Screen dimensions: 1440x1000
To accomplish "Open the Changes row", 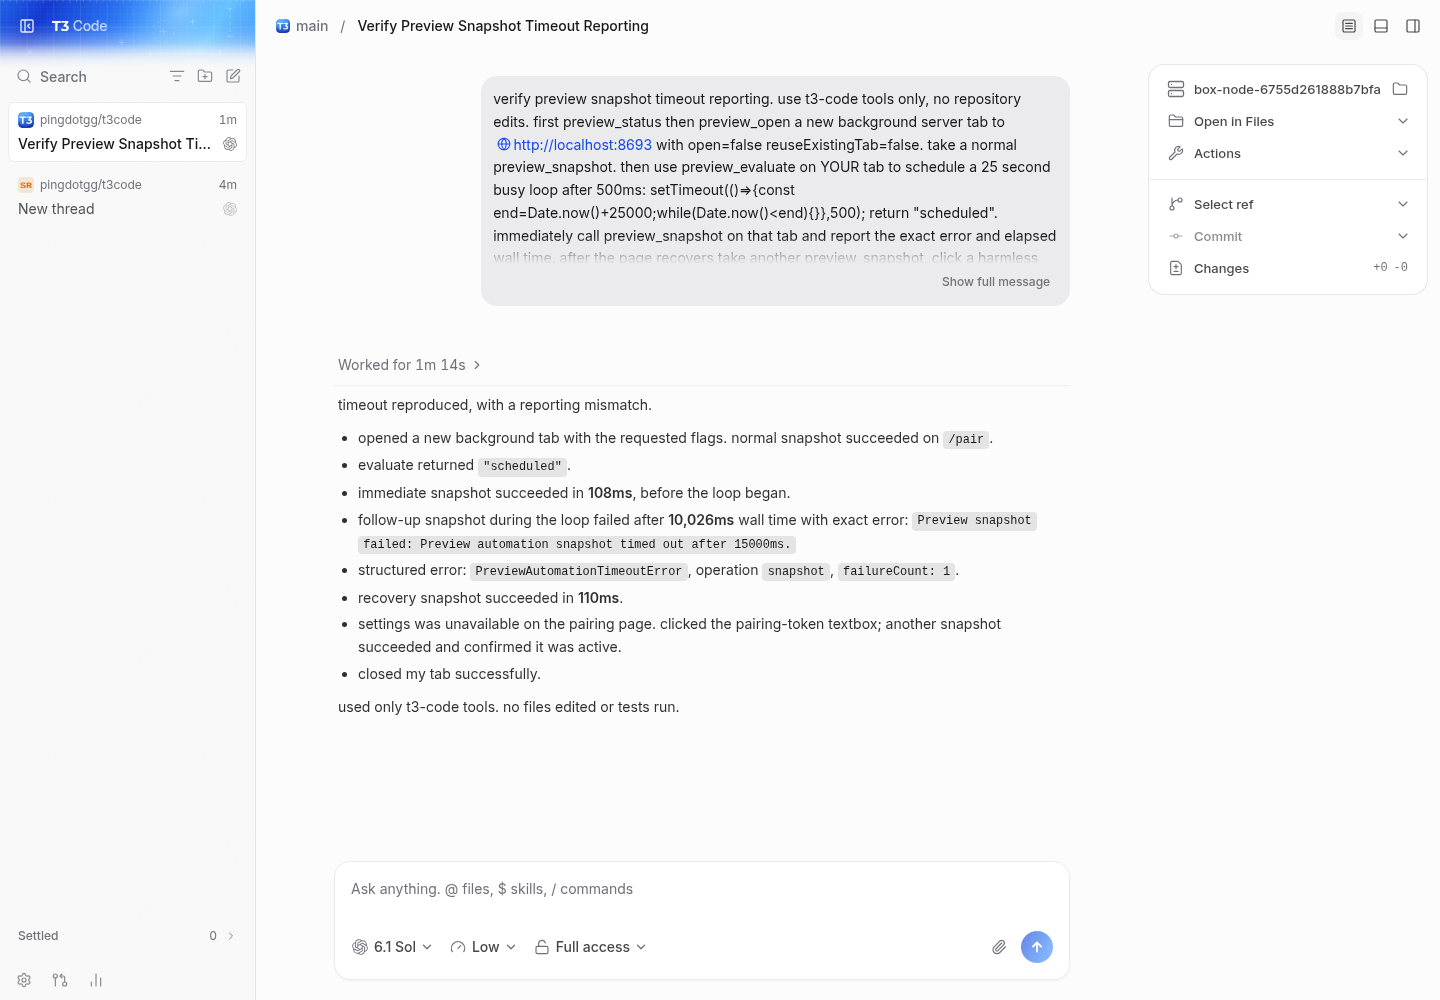I will [1288, 268].
